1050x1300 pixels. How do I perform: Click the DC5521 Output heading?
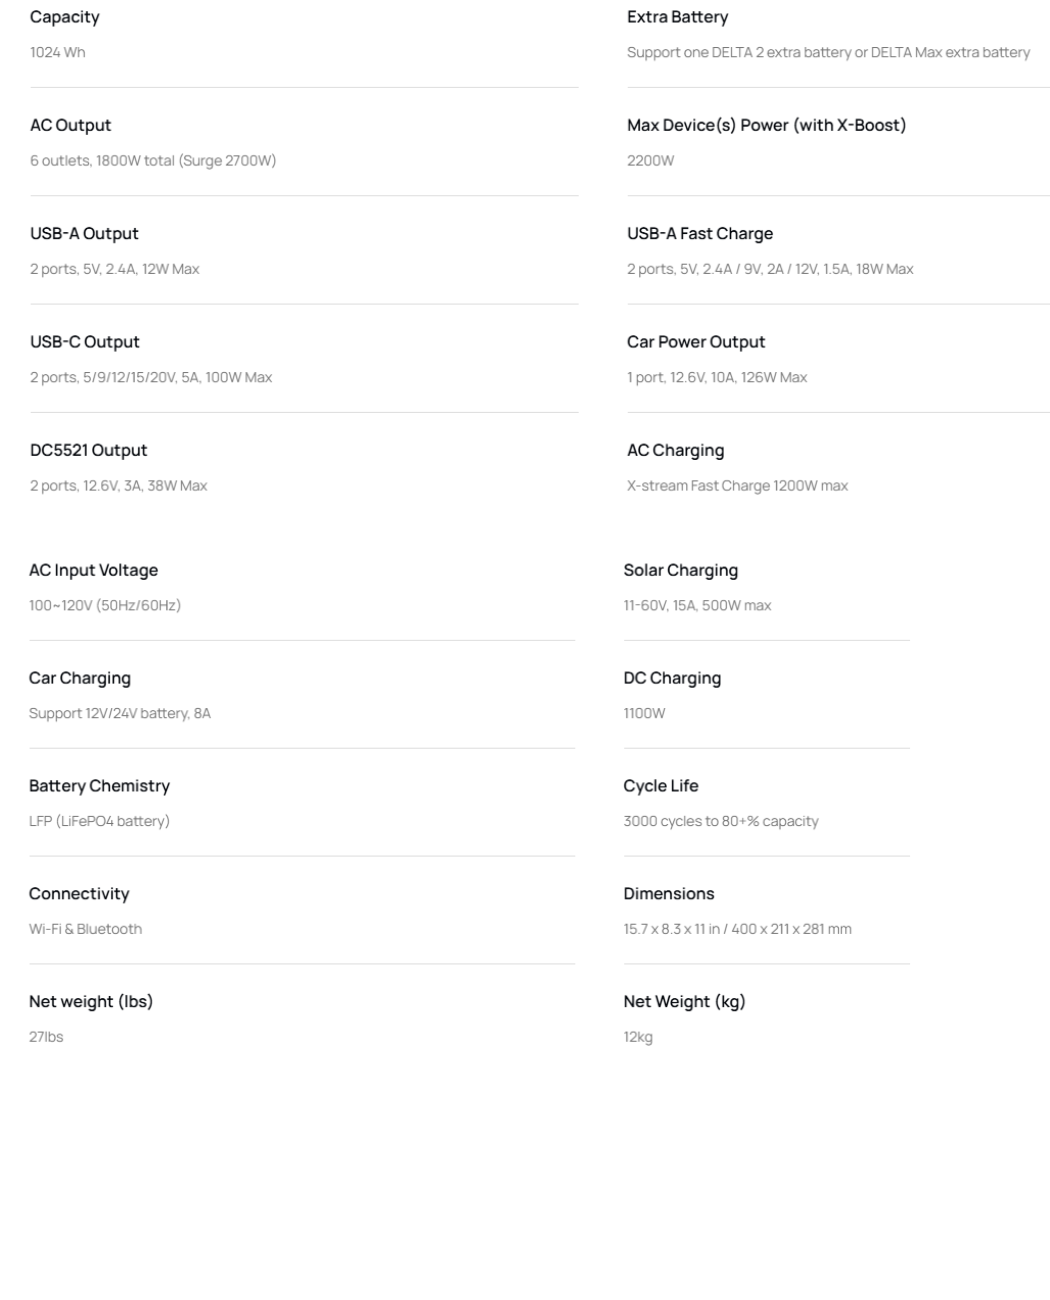[88, 450]
